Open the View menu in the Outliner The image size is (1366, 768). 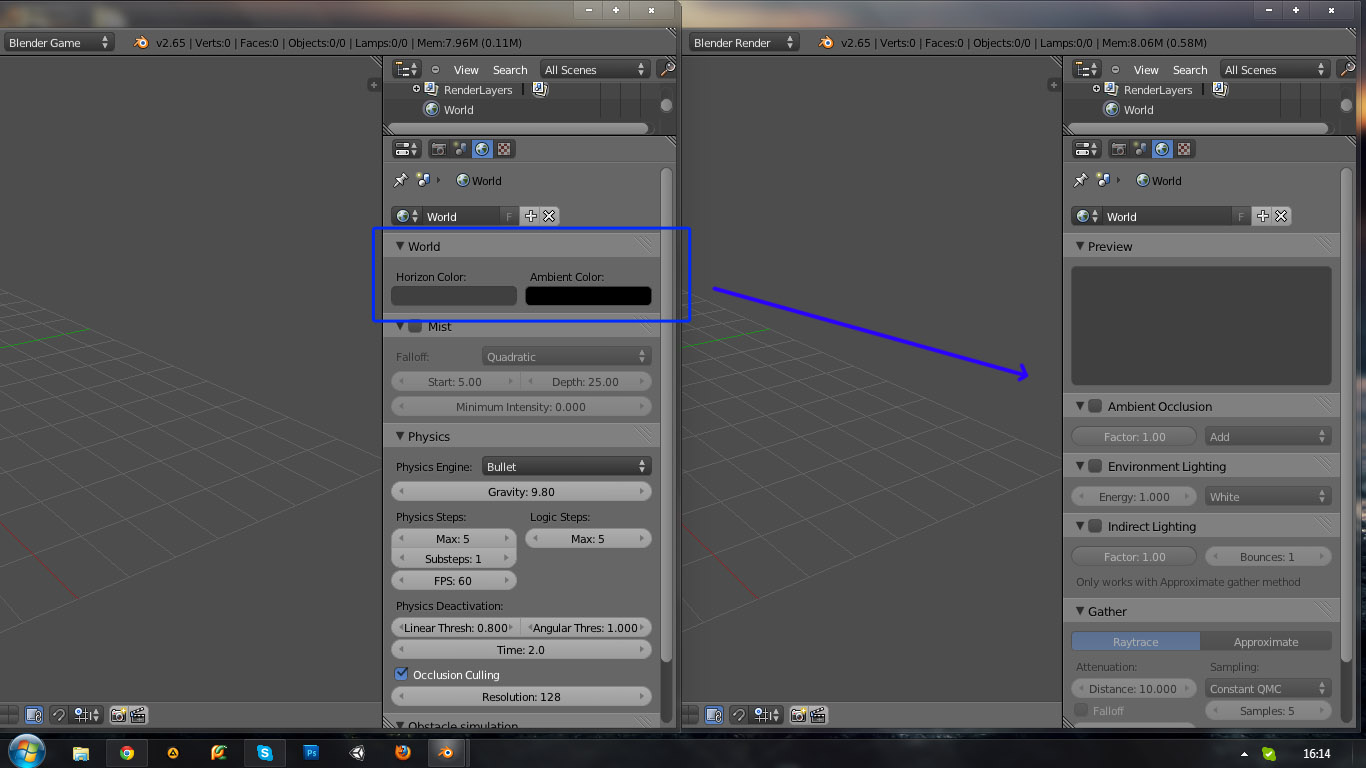point(466,69)
